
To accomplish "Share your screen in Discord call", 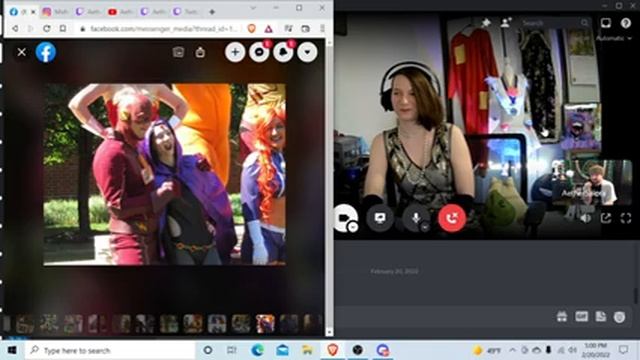I will point(380,218).
